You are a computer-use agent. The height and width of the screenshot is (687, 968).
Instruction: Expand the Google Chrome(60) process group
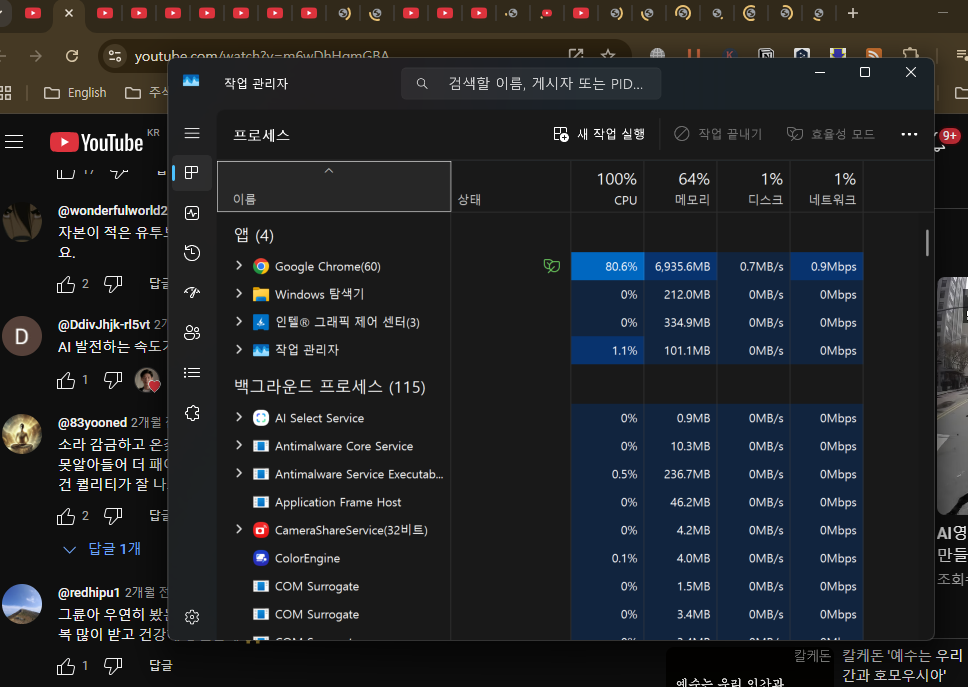tap(239, 265)
